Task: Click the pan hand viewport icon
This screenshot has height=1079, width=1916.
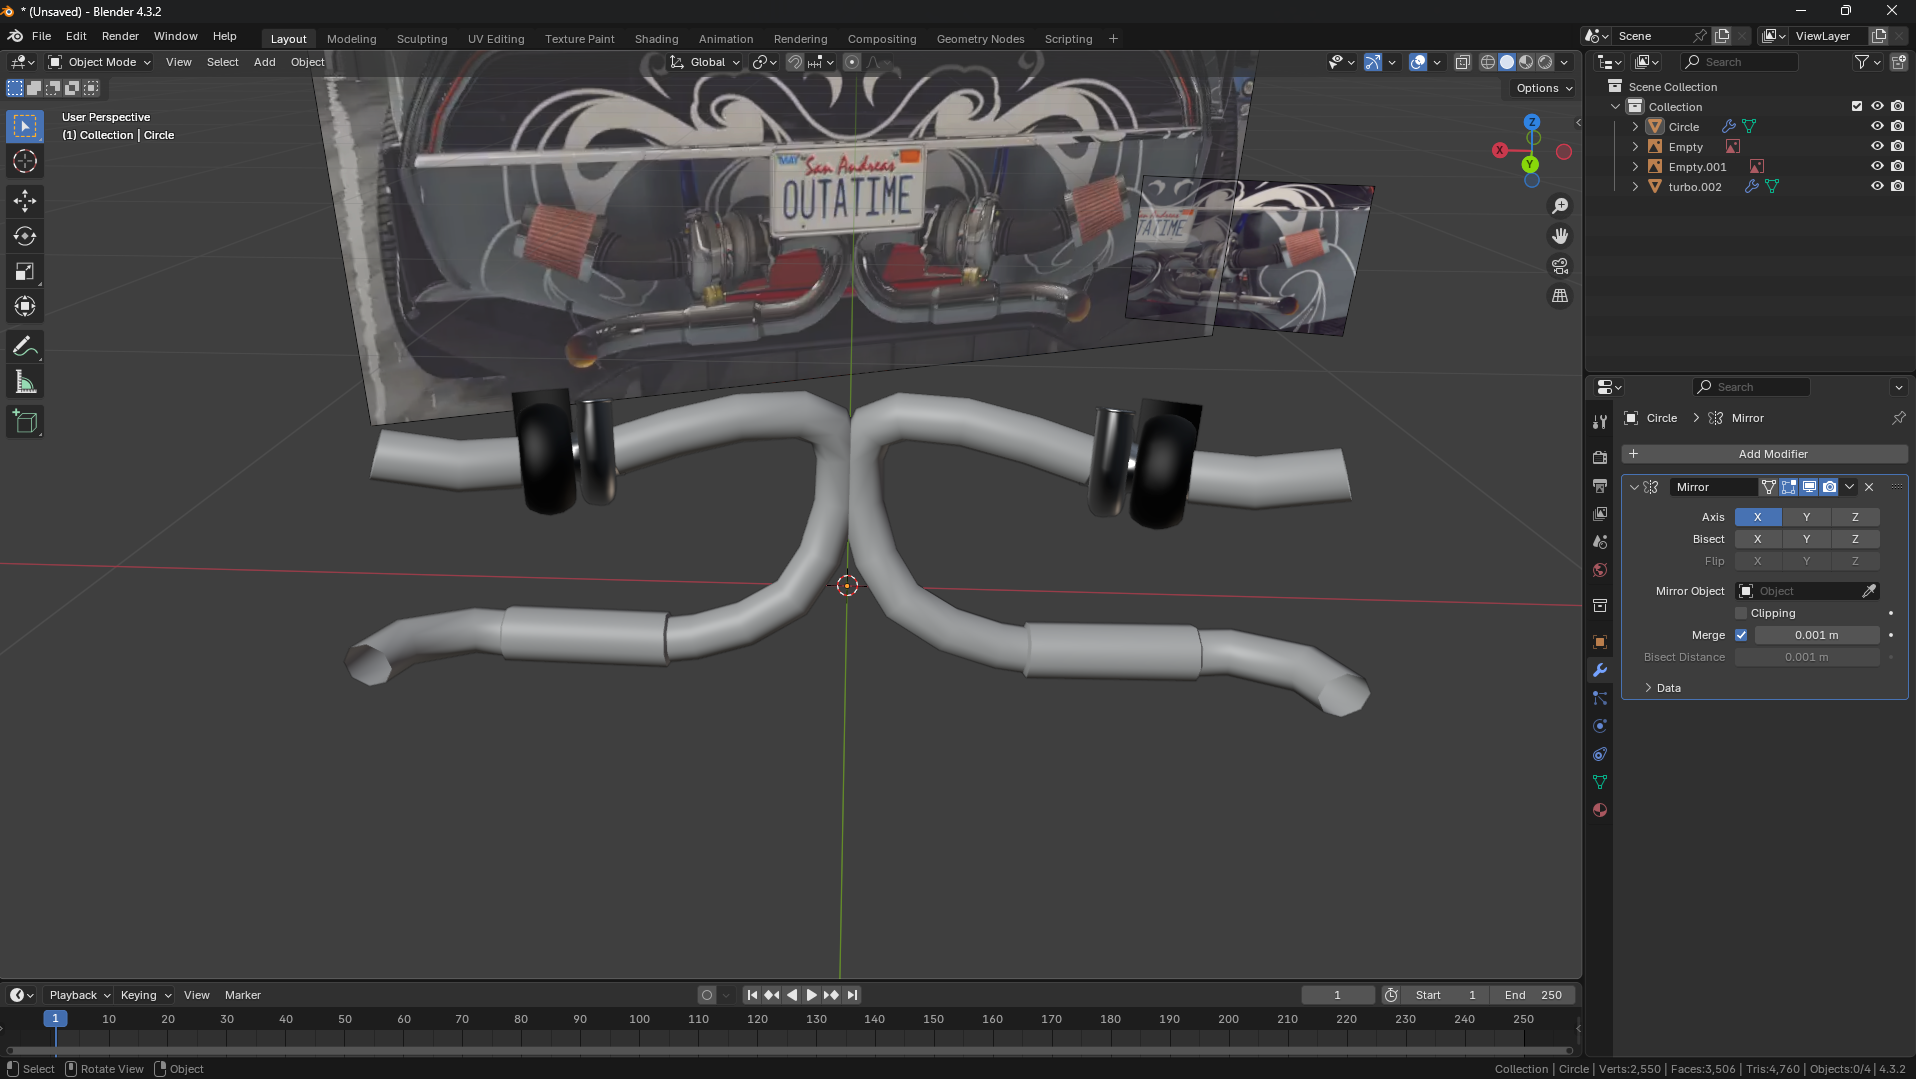Action: point(1560,236)
